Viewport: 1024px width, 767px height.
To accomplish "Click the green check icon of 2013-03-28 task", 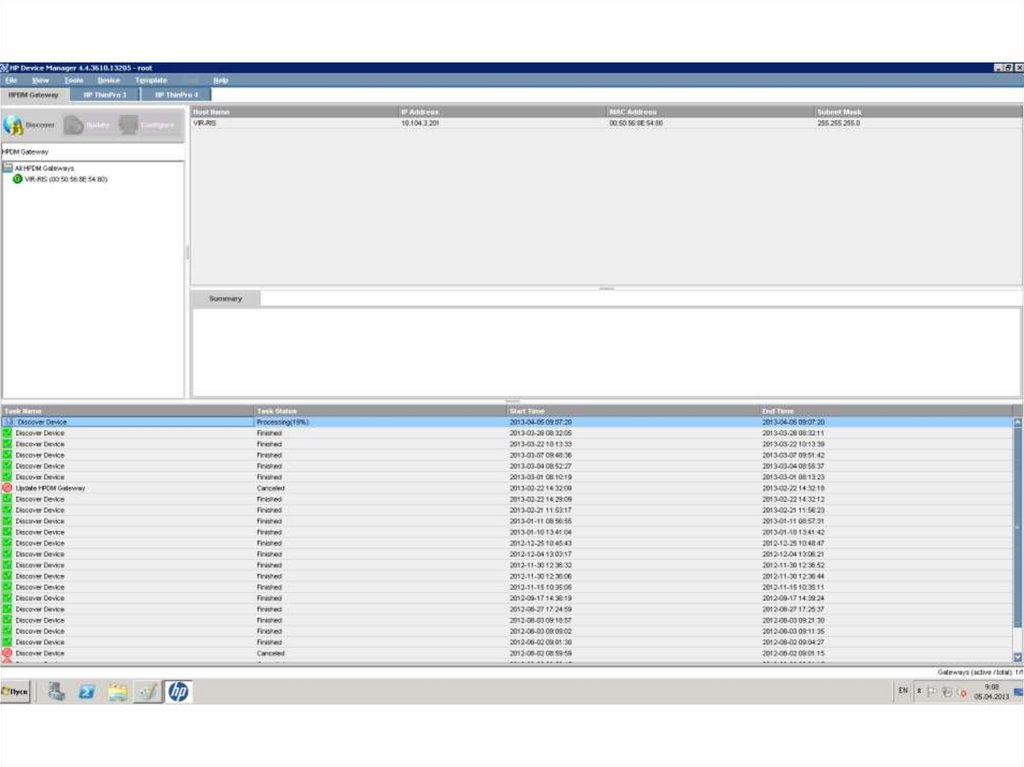I will coord(7,433).
